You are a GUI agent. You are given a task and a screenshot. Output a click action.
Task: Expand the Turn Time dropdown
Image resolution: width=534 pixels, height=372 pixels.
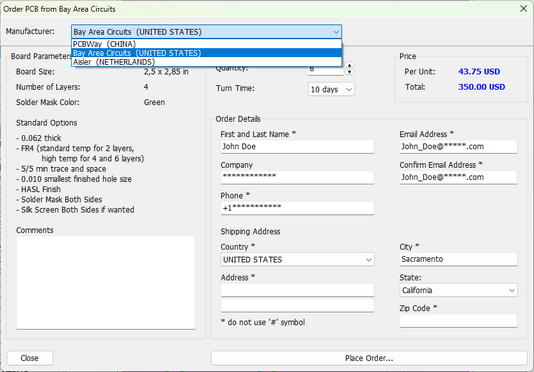point(331,89)
